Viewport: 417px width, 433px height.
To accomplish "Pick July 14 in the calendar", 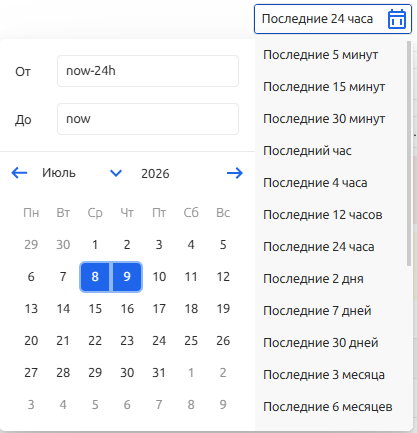I will [63, 309].
